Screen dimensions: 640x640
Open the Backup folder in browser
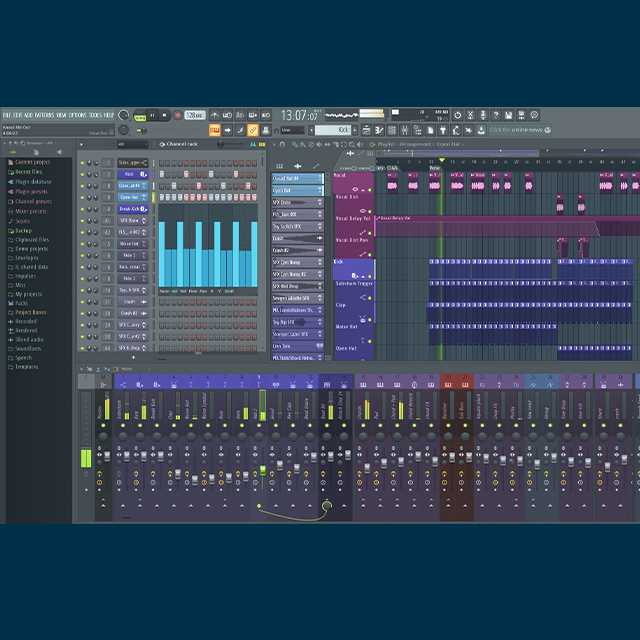pos(23,229)
